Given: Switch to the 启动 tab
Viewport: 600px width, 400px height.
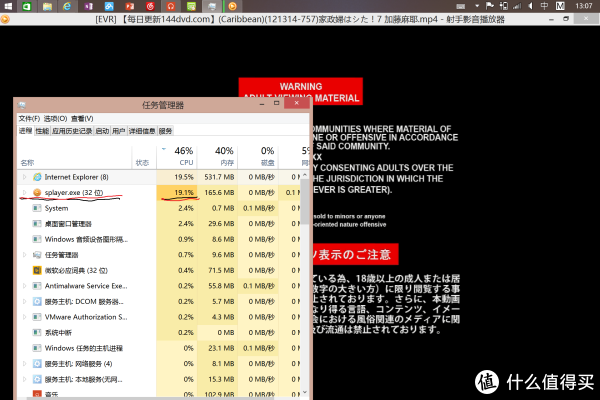Looking at the screenshot, I should tap(102, 131).
